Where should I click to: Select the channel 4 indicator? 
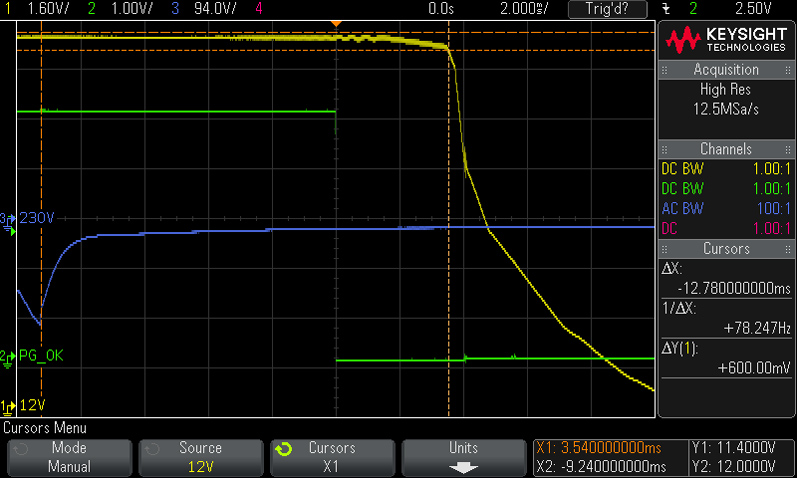pos(259,9)
